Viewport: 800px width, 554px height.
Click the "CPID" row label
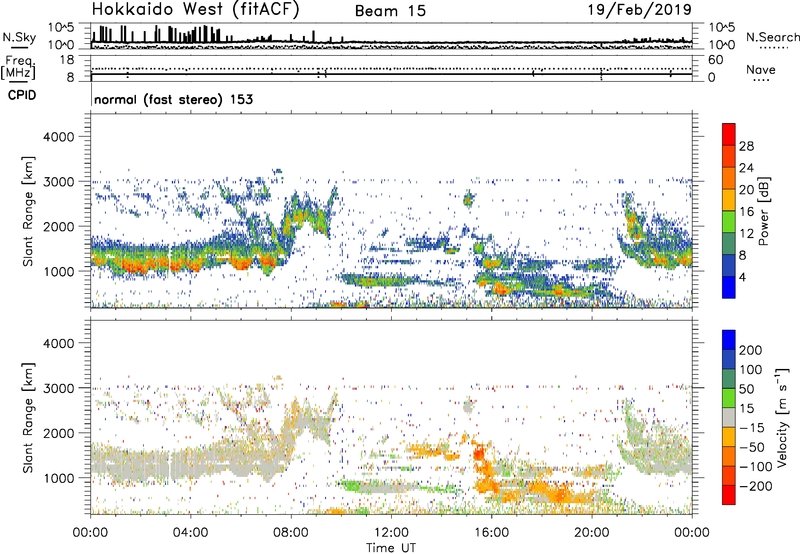[x=22, y=95]
